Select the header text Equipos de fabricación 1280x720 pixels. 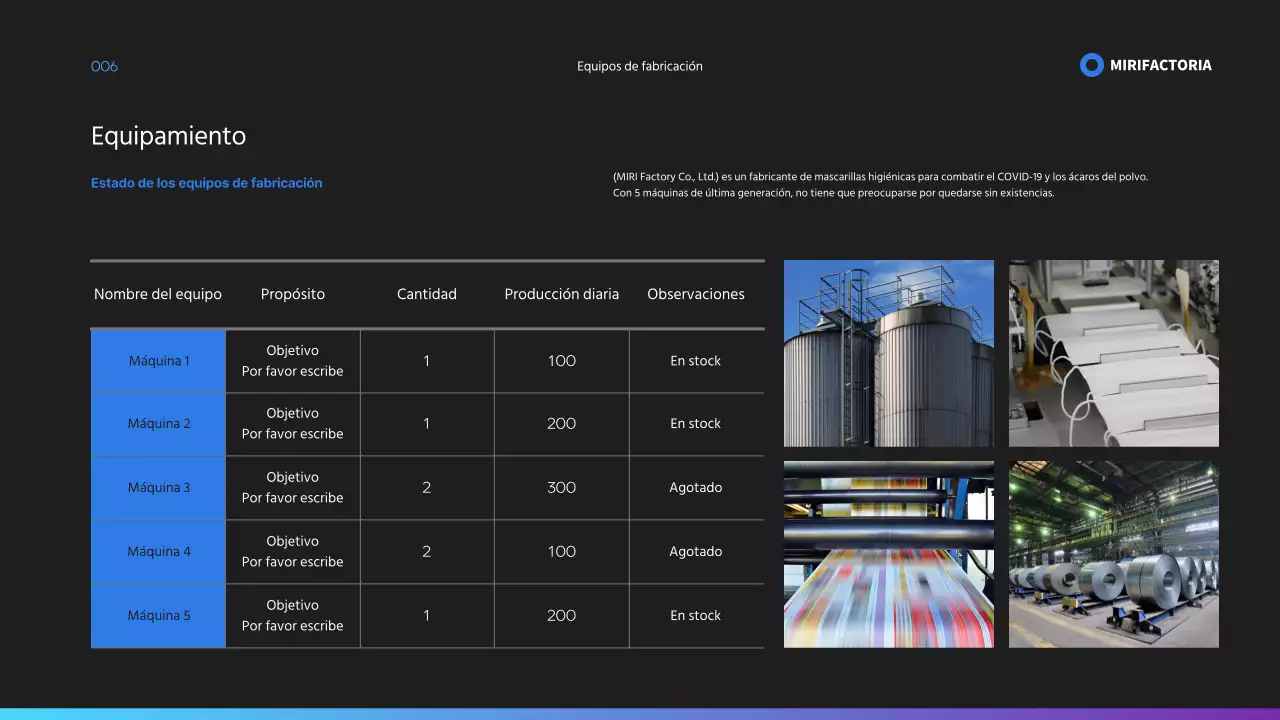coord(640,66)
